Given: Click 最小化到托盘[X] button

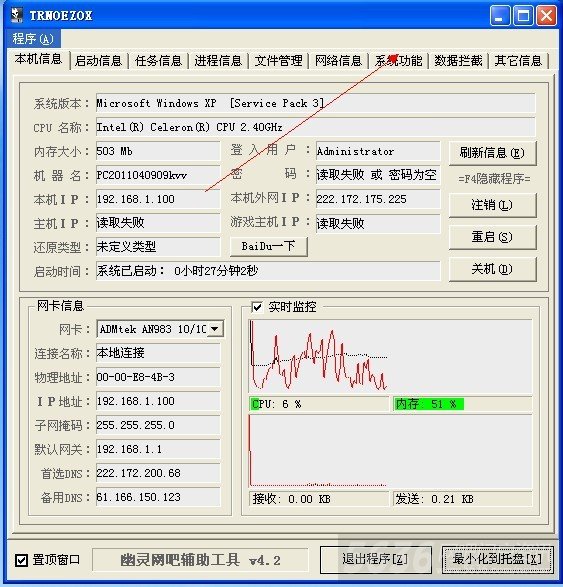Looking at the screenshot, I should pyautogui.click(x=497, y=560).
